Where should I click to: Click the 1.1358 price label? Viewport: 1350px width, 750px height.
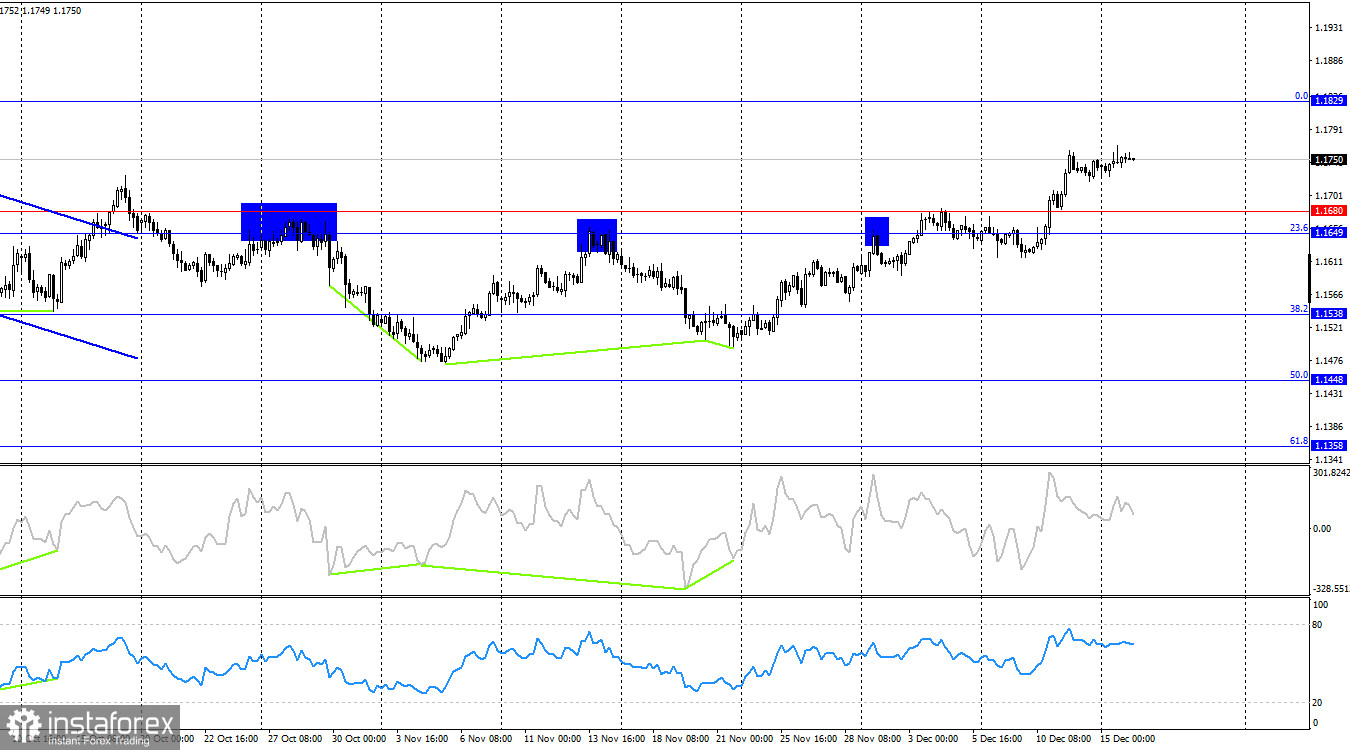coord(1329,445)
